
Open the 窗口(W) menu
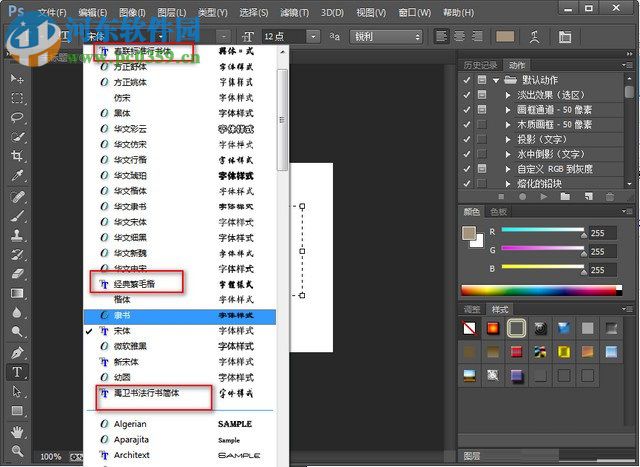tap(414, 13)
